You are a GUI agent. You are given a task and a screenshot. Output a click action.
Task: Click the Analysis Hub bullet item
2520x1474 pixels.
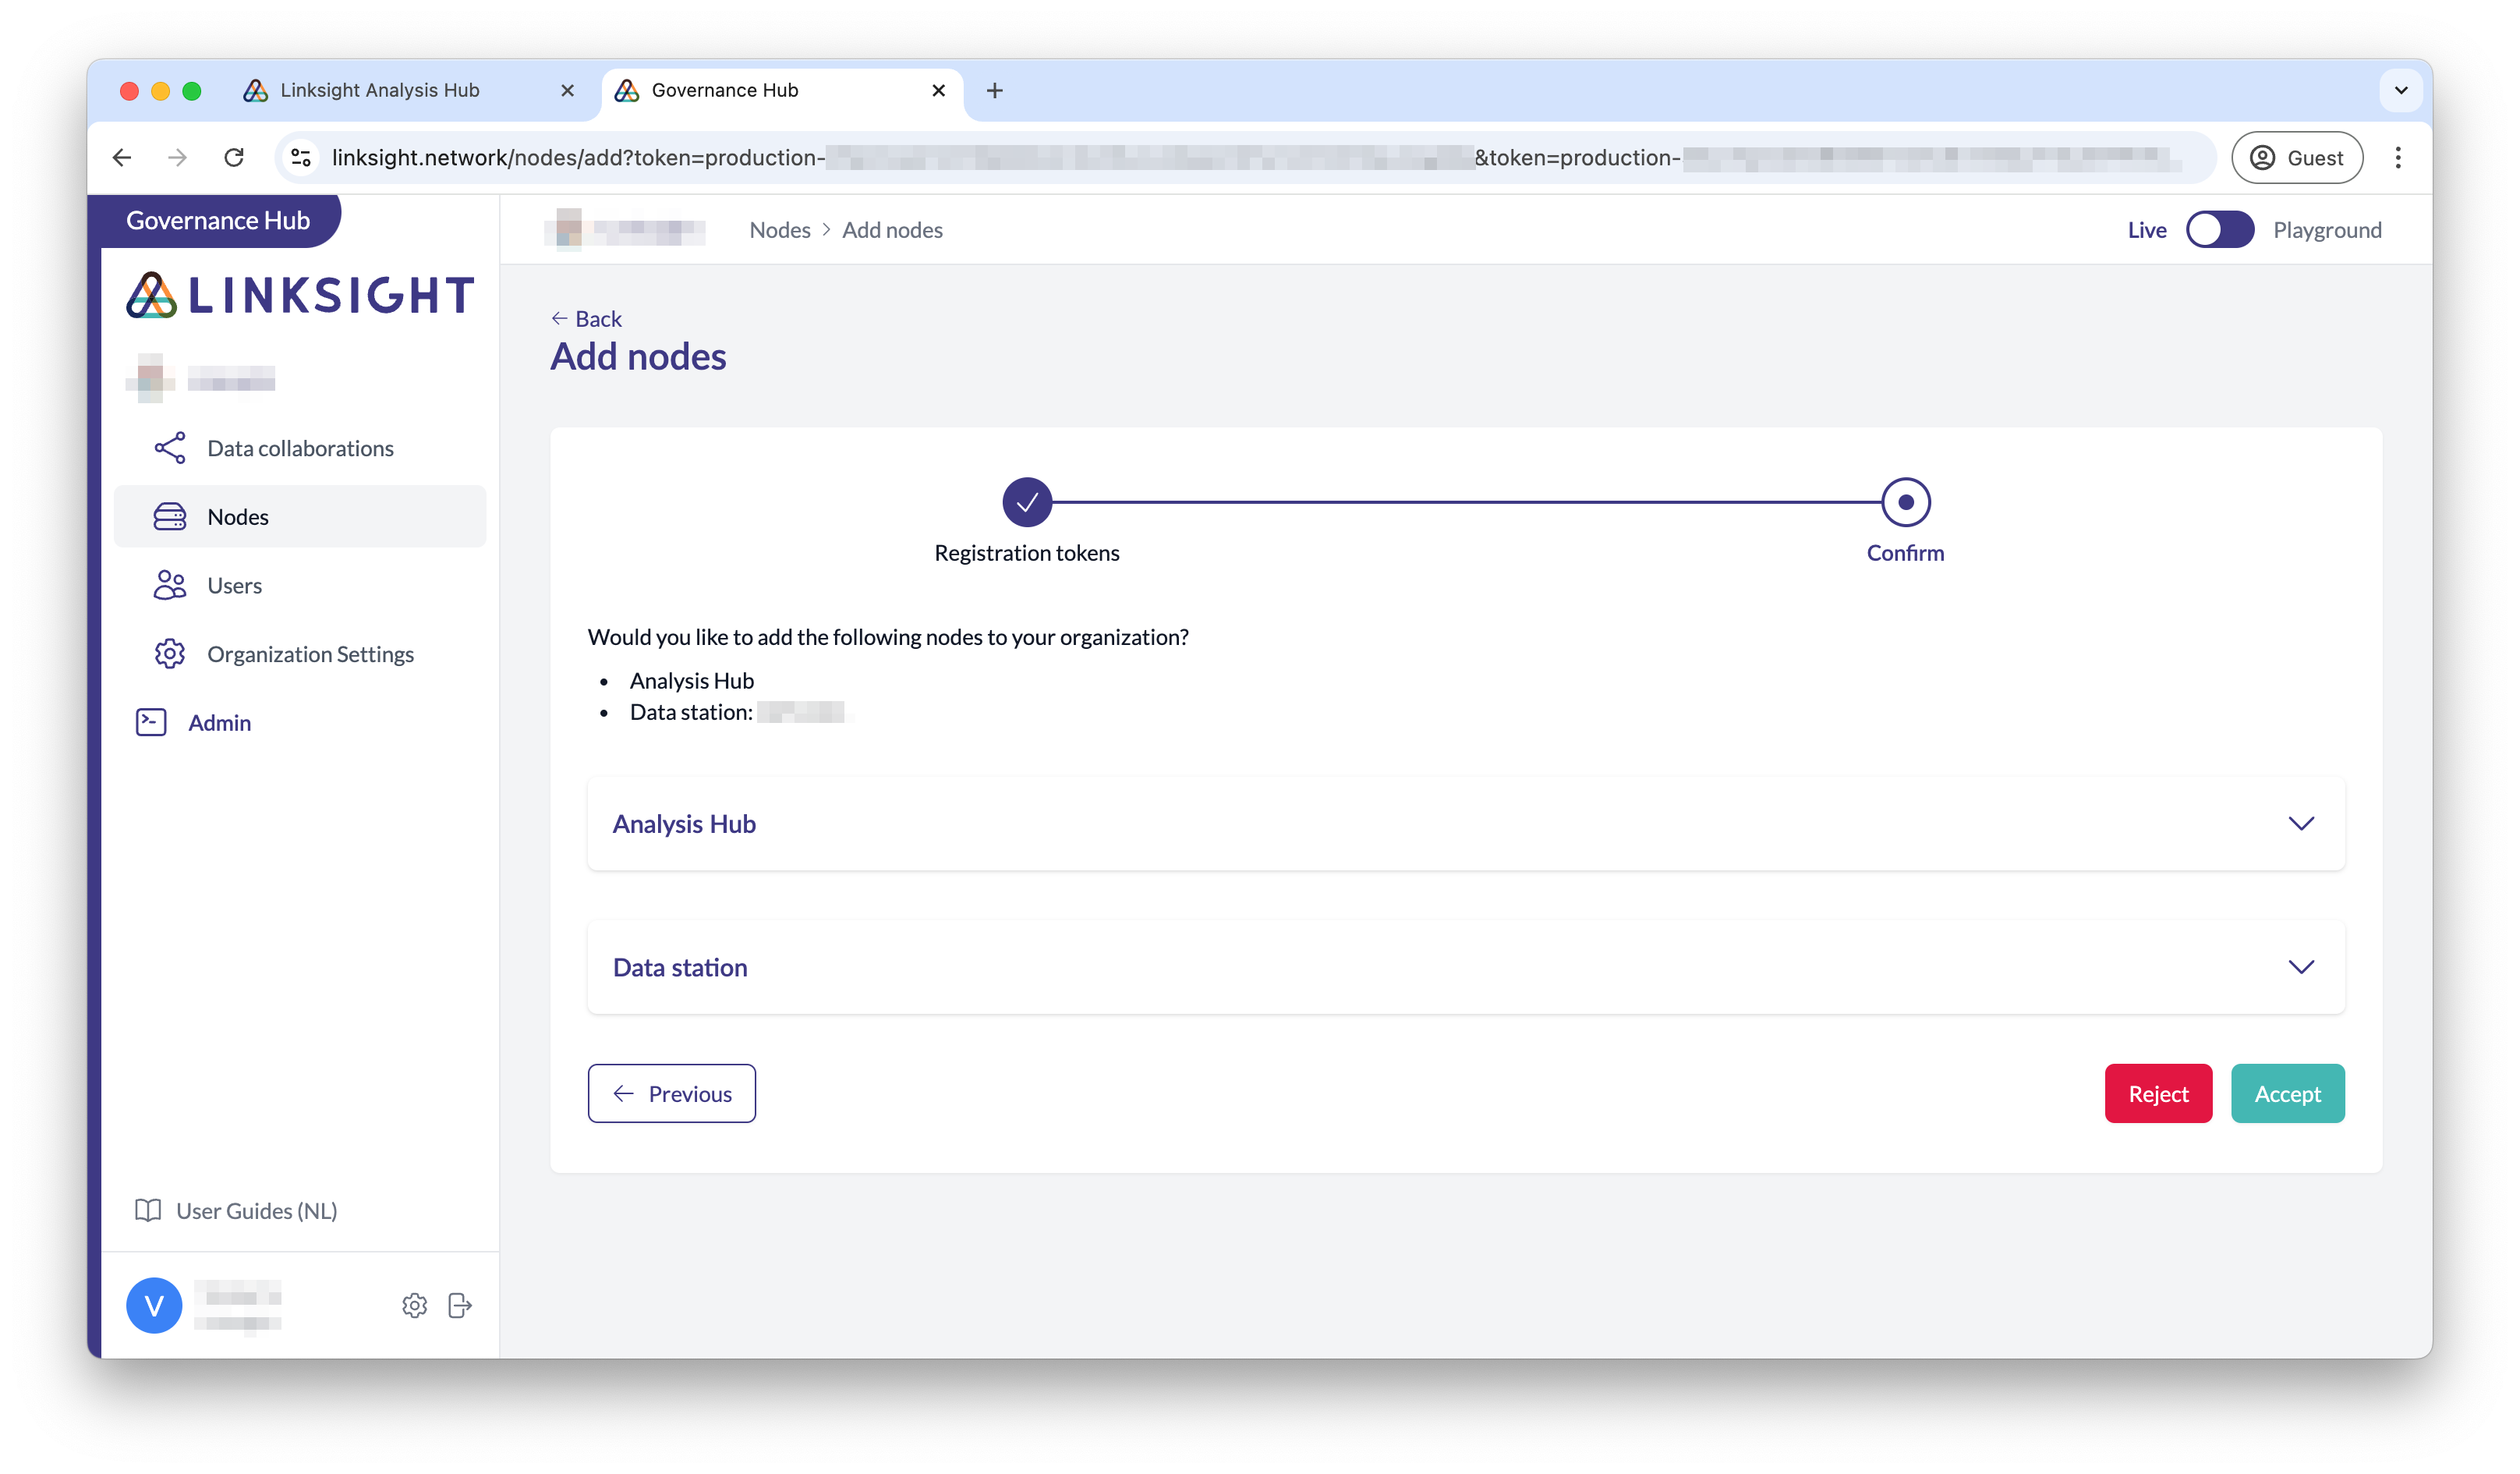[x=691, y=680]
